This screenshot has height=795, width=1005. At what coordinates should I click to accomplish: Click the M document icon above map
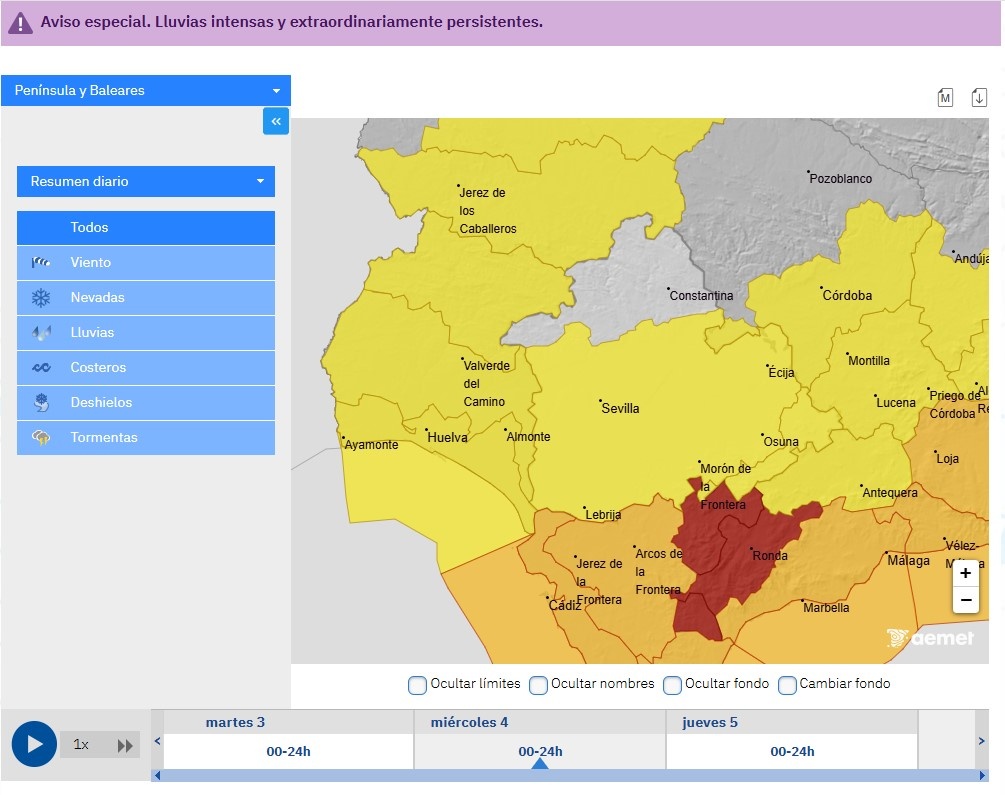[945, 97]
